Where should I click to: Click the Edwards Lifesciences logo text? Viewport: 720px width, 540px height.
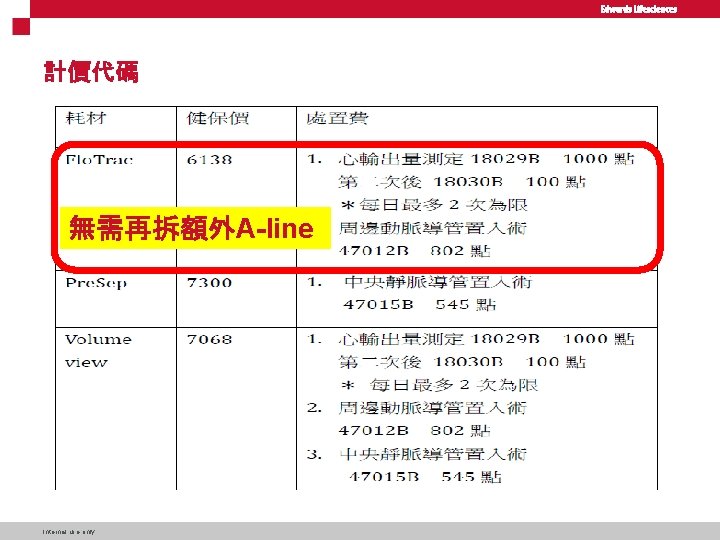[x=638, y=9]
